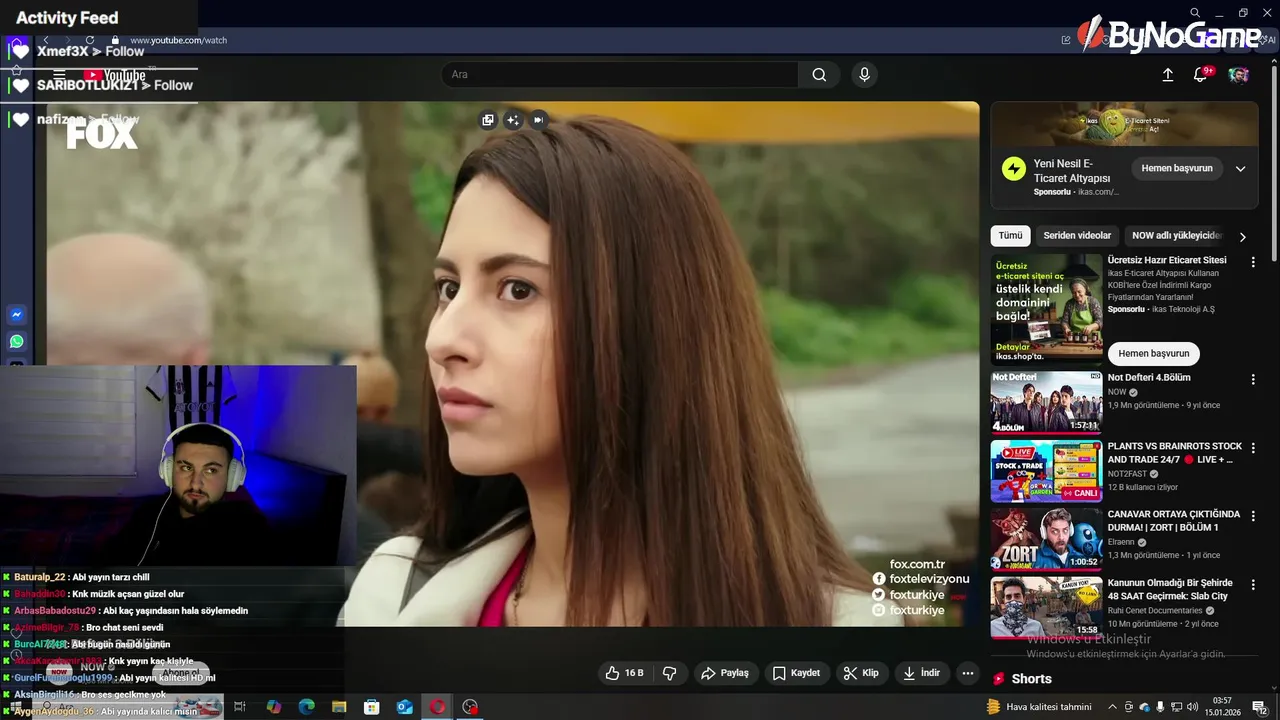Select NOW adlı yükleyiciden chip
This screenshot has height=720, width=1280.
[x=1176, y=236]
